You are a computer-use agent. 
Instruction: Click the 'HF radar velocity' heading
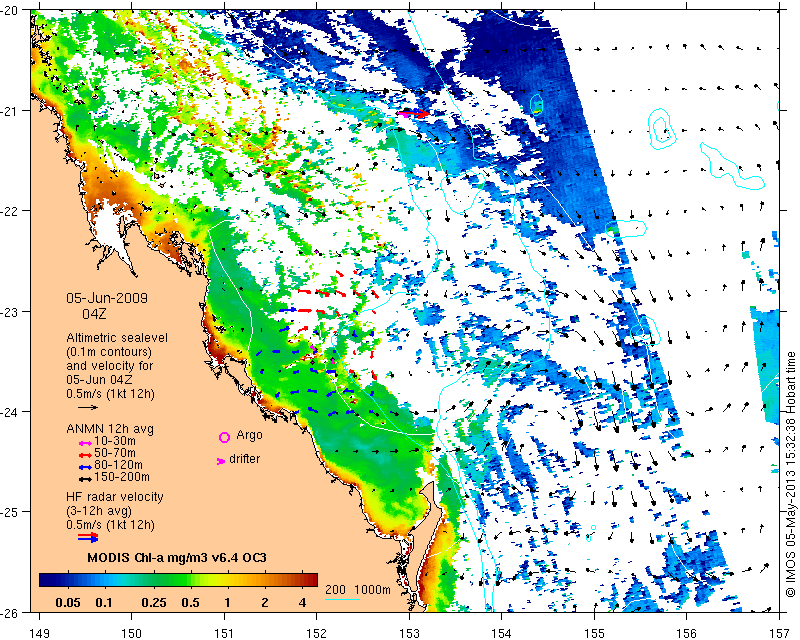tap(115, 497)
